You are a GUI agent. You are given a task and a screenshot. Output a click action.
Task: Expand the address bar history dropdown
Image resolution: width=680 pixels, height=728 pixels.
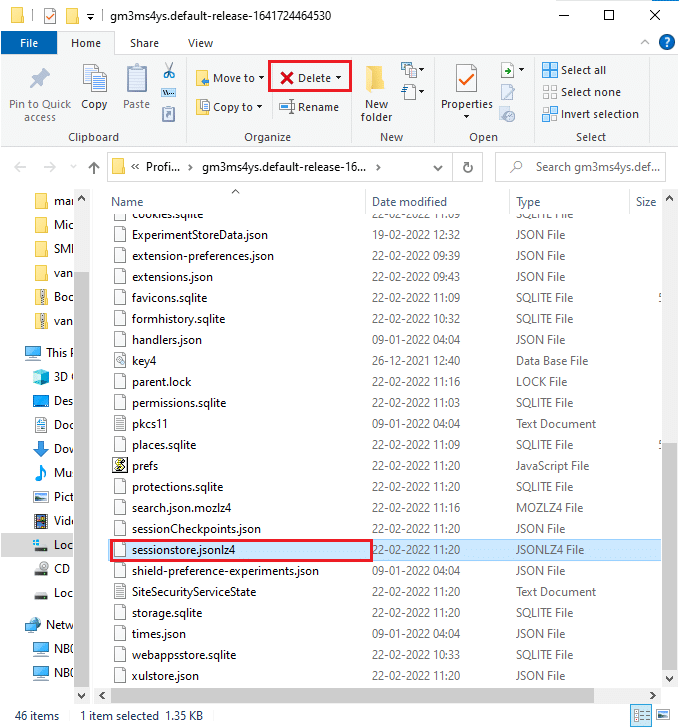(x=437, y=168)
